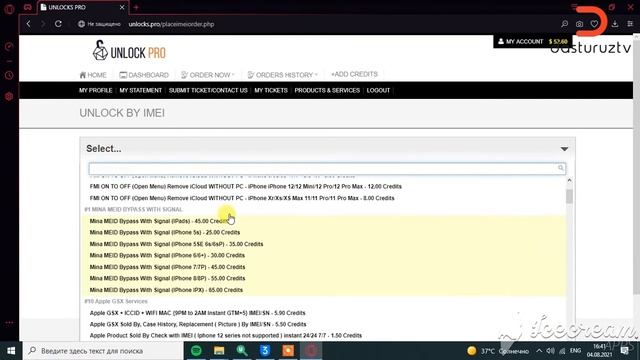Image resolution: width=640 pixels, height=360 pixels.
Task: Select Mina MEID Bypass (iPhone 5s) 25.00 Credits
Action: click(x=165, y=232)
